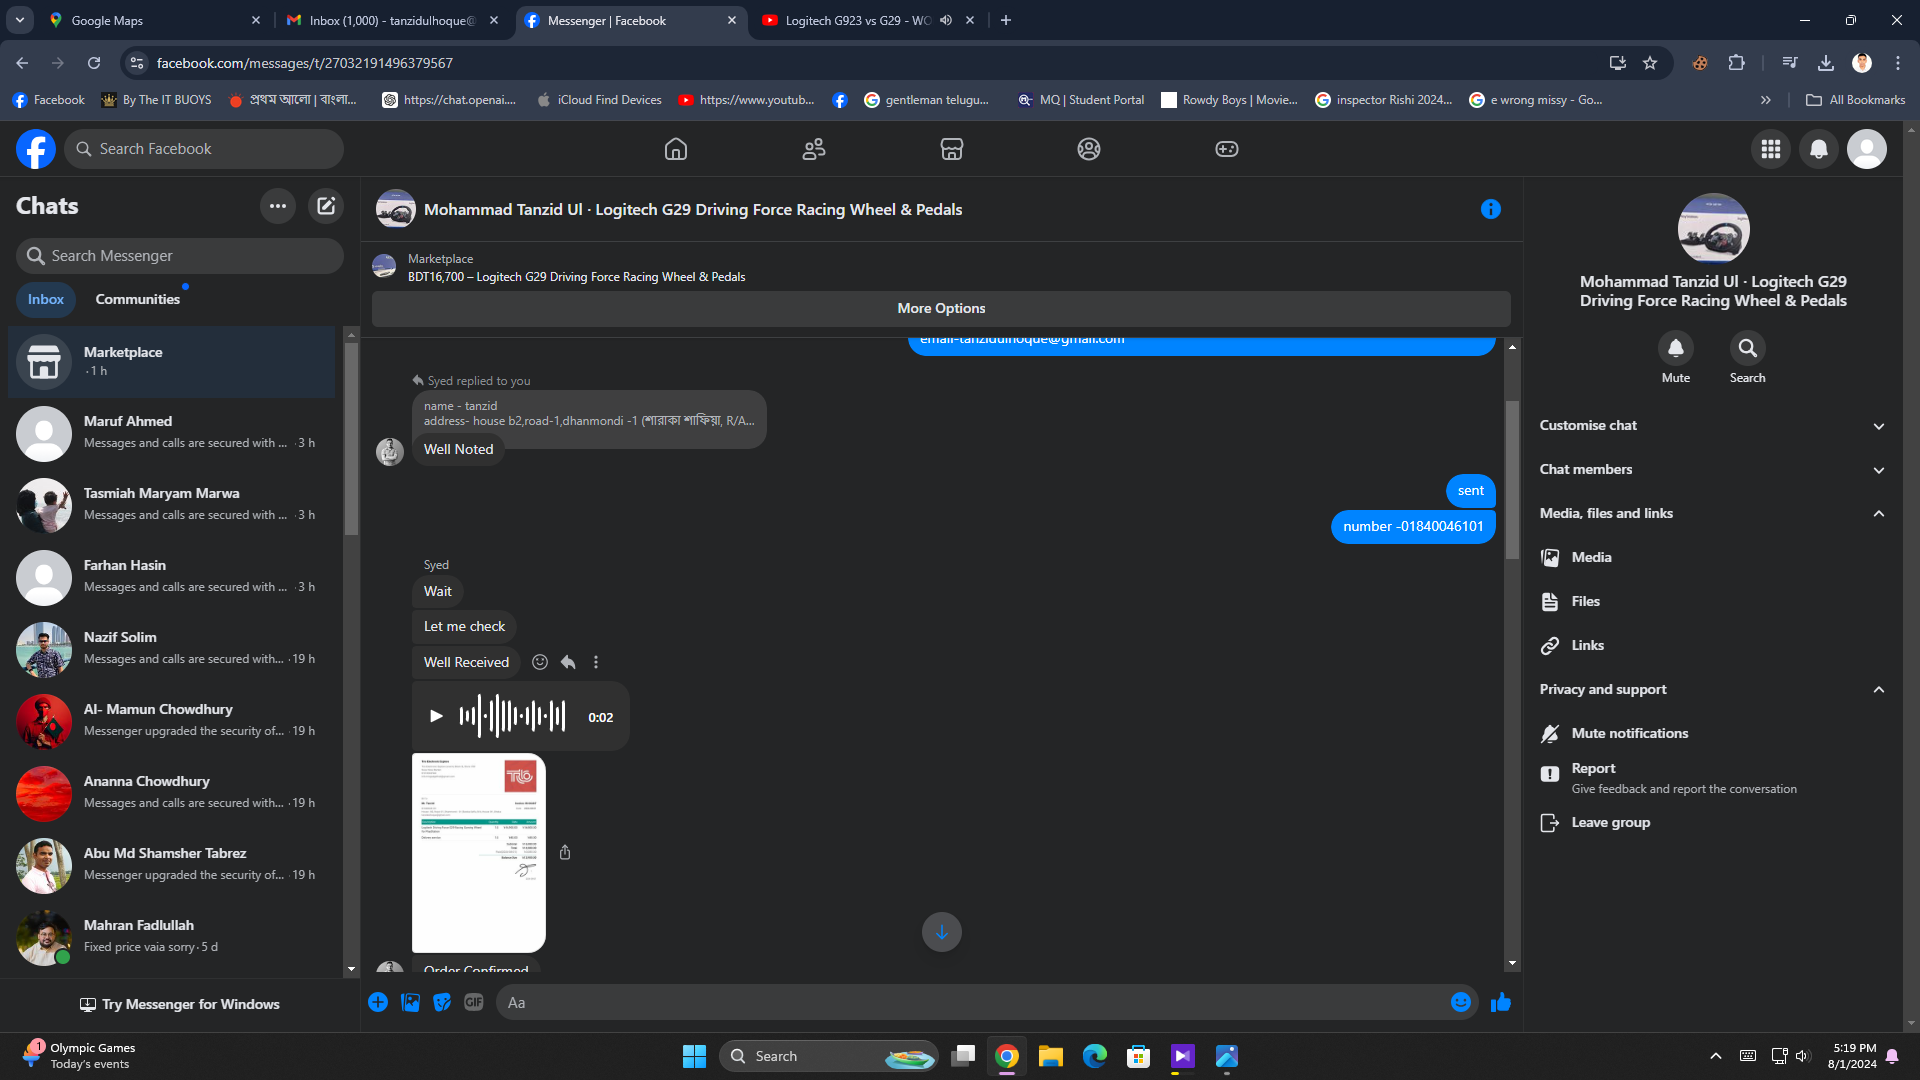Switch to Gmail Inbox browser tab
Screen dimensions: 1920x1080
[392, 20]
